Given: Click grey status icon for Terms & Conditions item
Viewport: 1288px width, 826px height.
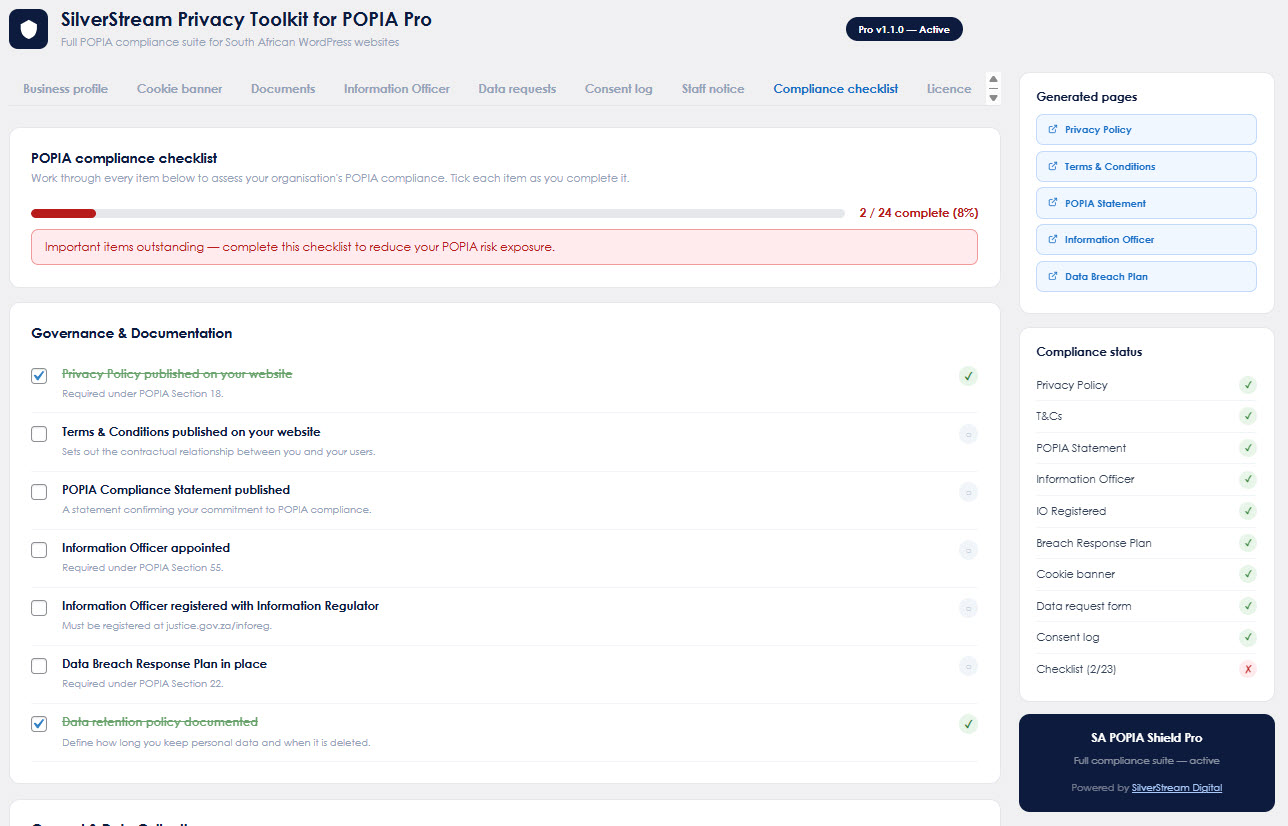Looking at the screenshot, I should [x=967, y=434].
